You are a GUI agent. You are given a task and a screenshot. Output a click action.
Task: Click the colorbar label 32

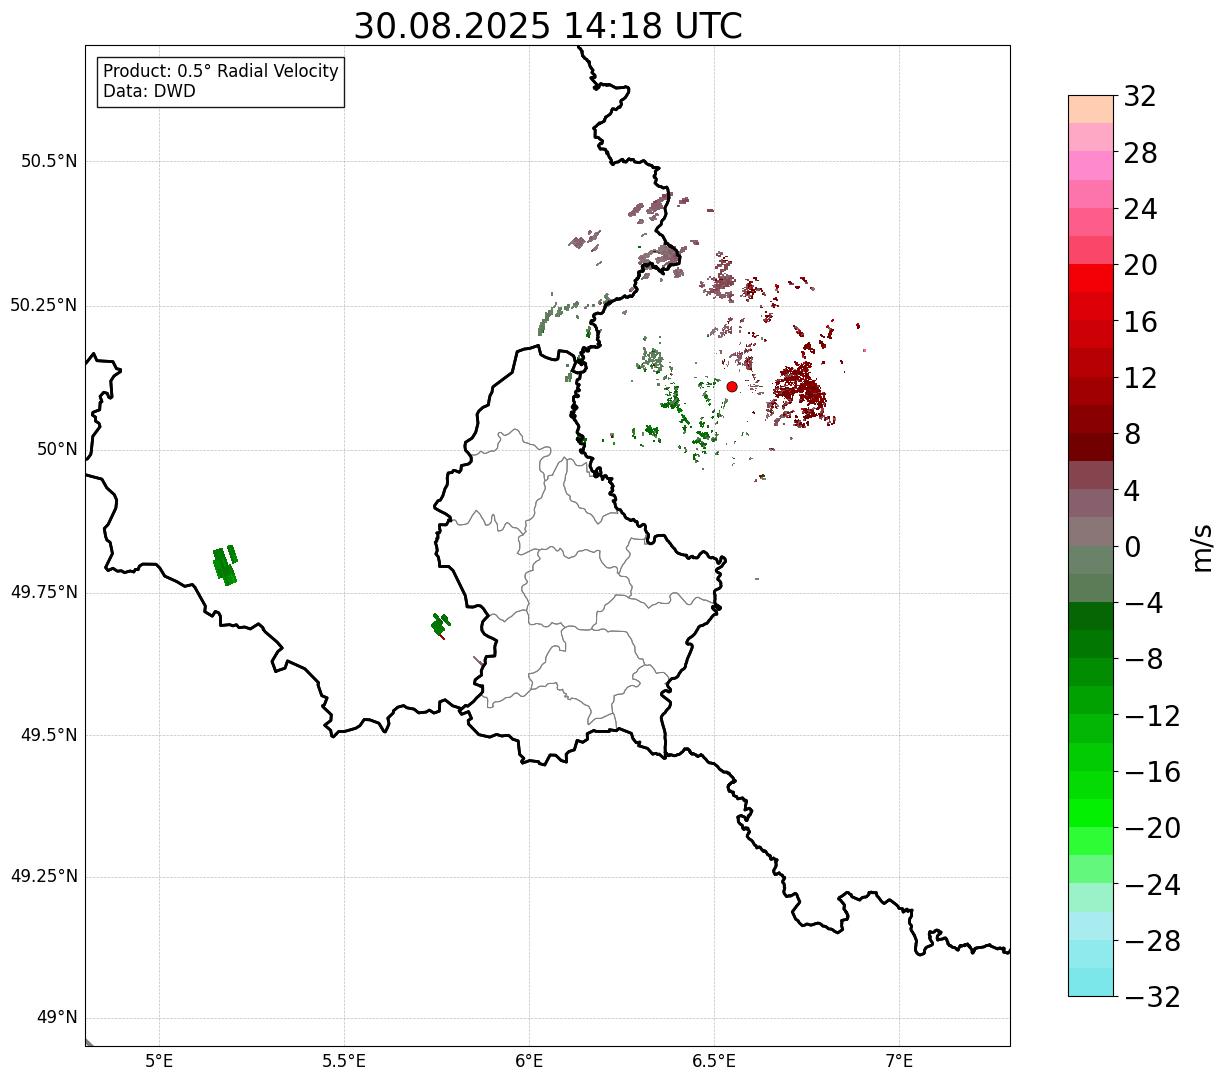[1140, 97]
